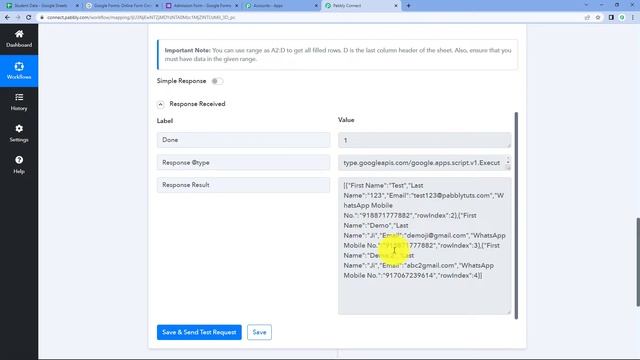640x360 pixels.
Task: Switch to the Admission Form Google Forms tab
Action: [202, 6]
